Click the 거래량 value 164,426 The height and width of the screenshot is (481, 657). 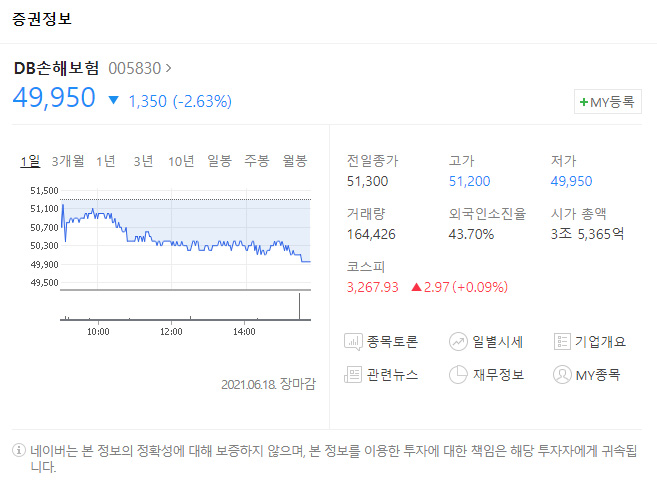(x=371, y=234)
